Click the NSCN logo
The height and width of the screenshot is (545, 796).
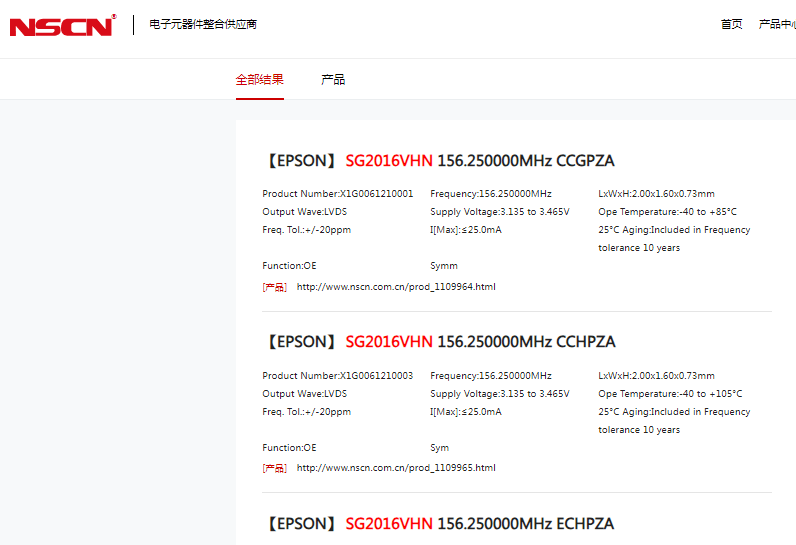click(63, 25)
